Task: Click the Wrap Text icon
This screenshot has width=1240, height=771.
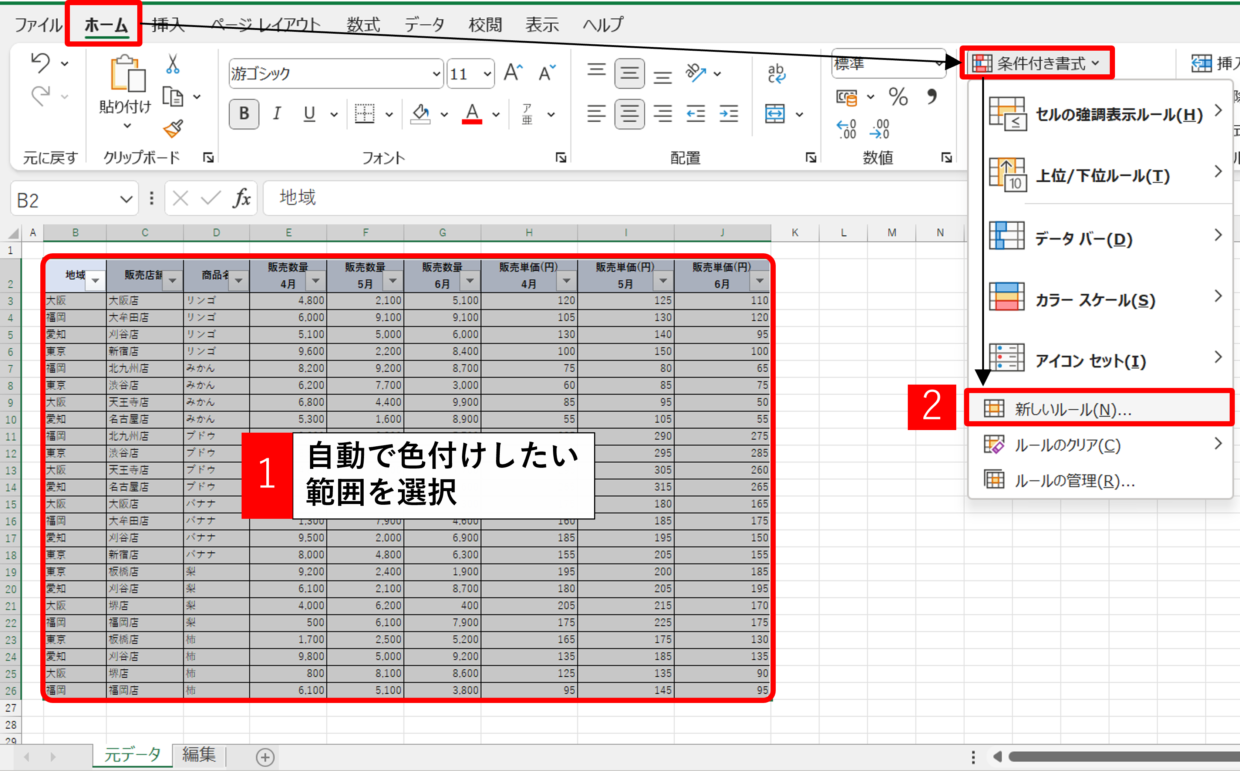Action: coord(776,73)
